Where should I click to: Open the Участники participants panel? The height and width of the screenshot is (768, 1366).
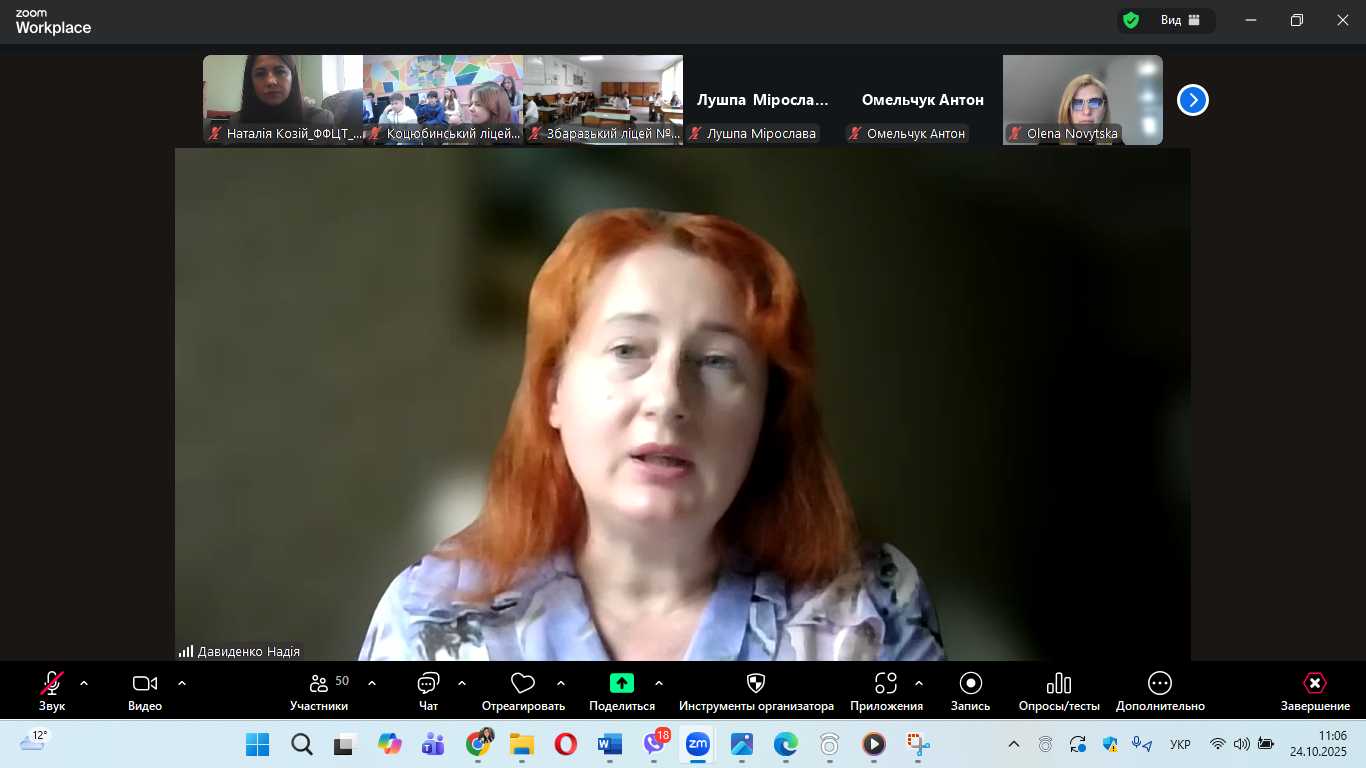pyautogui.click(x=319, y=690)
